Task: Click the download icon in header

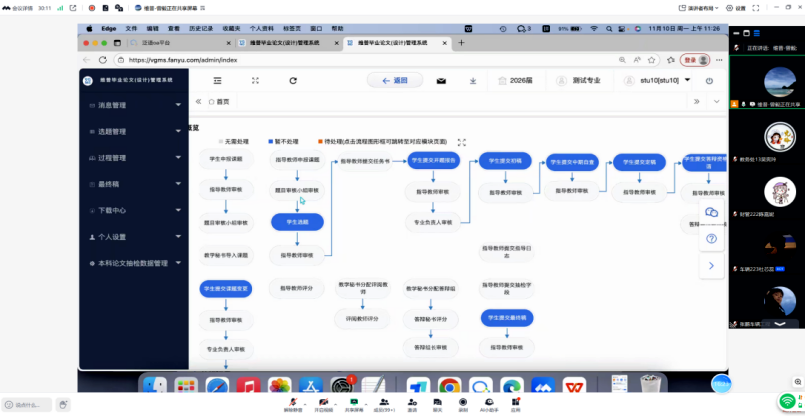Action: [x=473, y=80]
